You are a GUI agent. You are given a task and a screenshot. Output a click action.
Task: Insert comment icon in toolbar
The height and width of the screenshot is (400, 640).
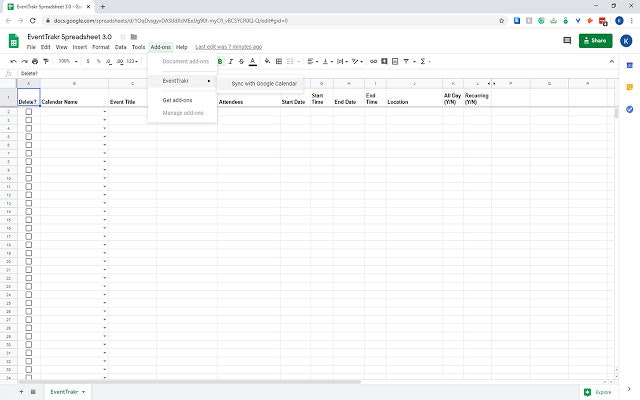coord(384,61)
